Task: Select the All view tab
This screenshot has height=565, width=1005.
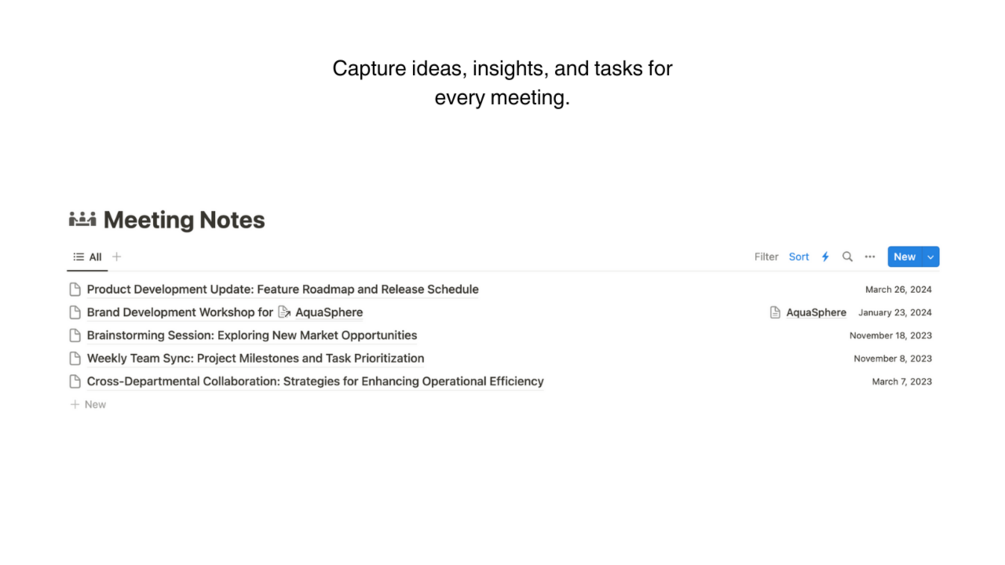Action: point(88,257)
